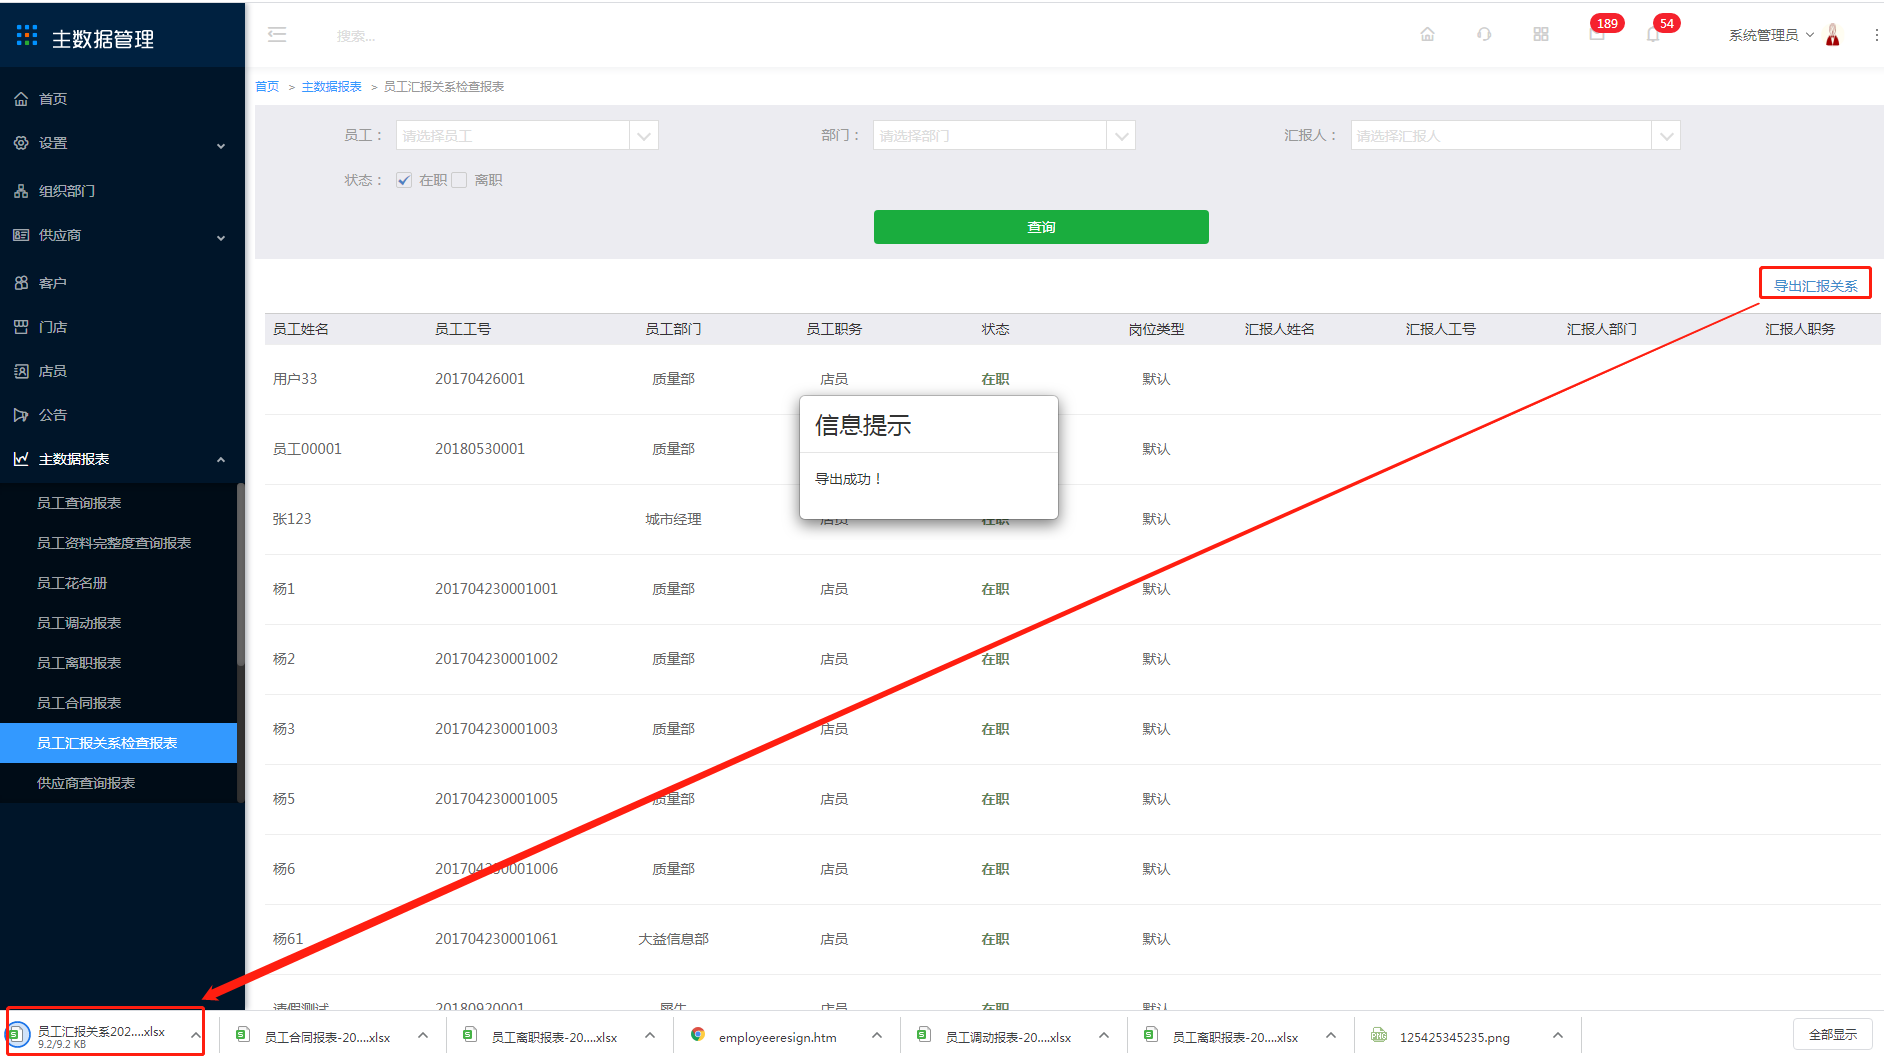Expand the 供应商 sidebar menu chevron
The width and height of the screenshot is (1884, 1057).
tap(221, 237)
